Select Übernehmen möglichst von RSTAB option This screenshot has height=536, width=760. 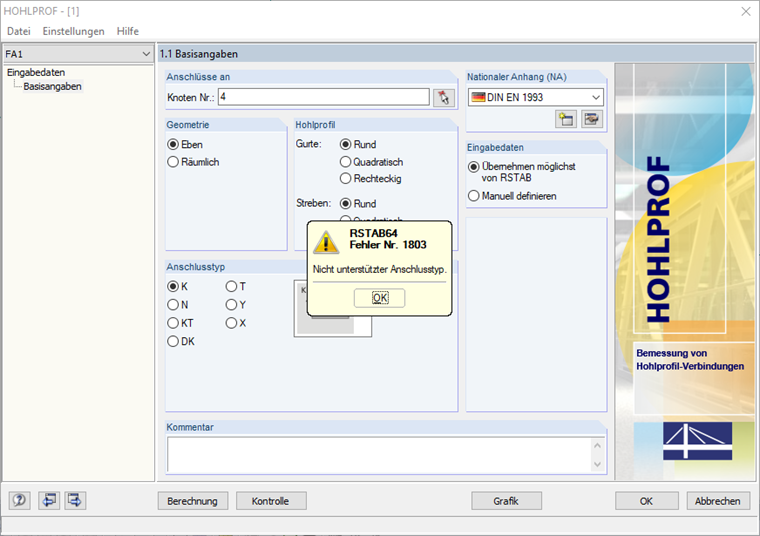point(522,172)
